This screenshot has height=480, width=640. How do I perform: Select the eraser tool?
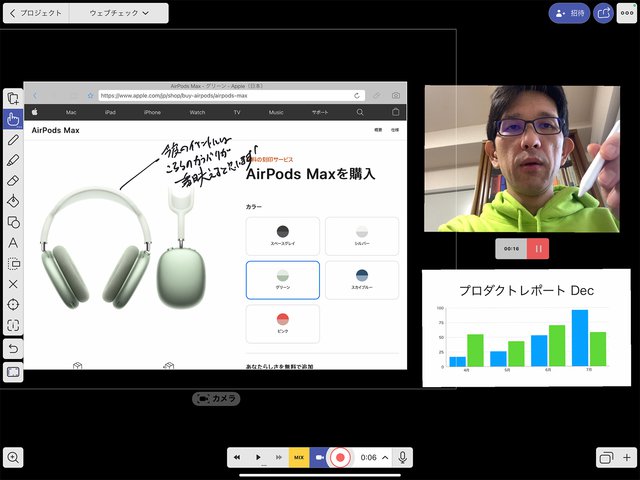[x=13, y=181]
